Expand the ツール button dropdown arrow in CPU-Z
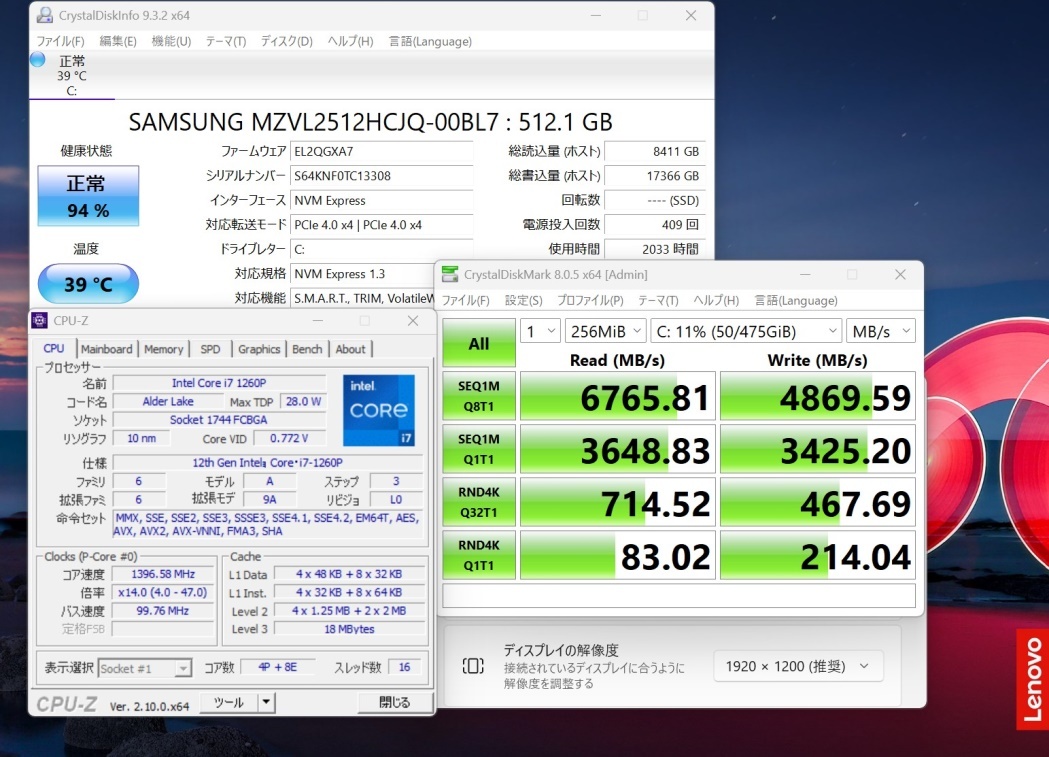Screen dimensions: 1049x757 pyautogui.click(x=266, y=702)
